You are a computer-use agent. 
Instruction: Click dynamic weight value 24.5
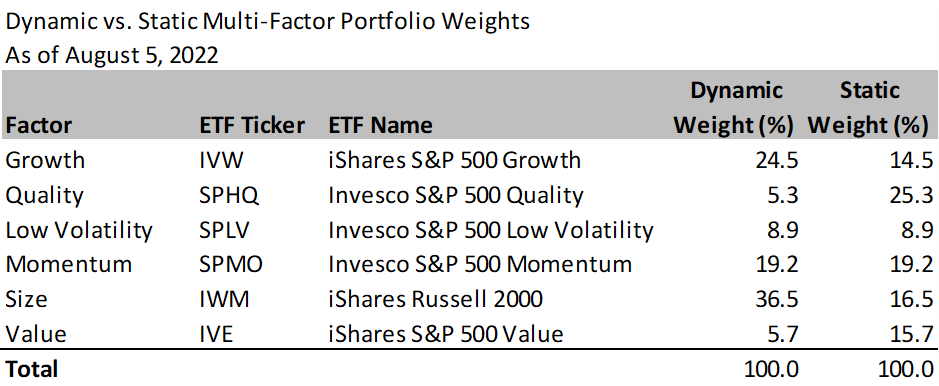(x=777, y=160)
